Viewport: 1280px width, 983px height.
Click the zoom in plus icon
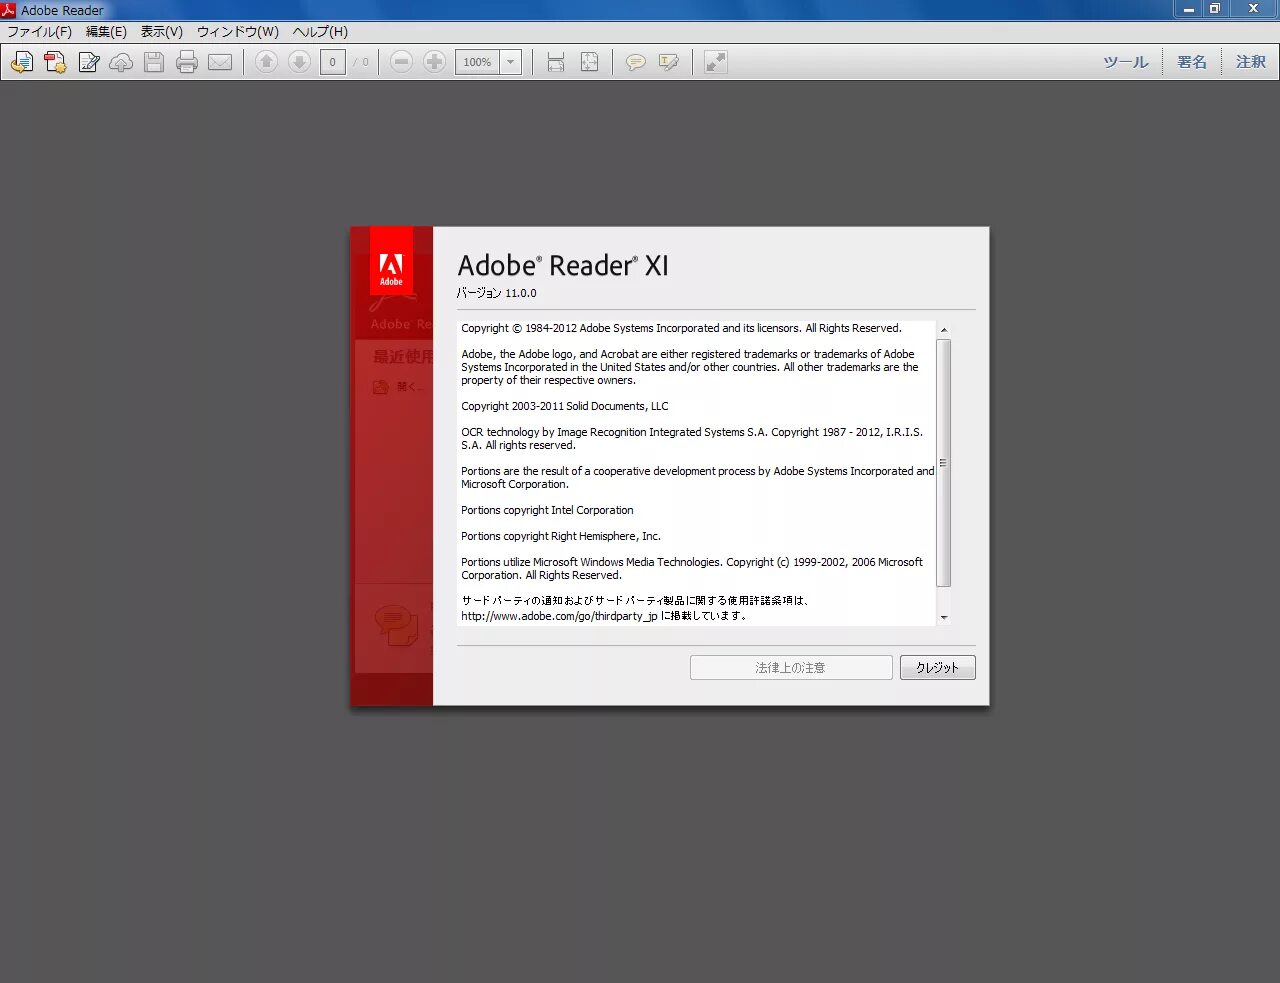[x=434, y=62]
